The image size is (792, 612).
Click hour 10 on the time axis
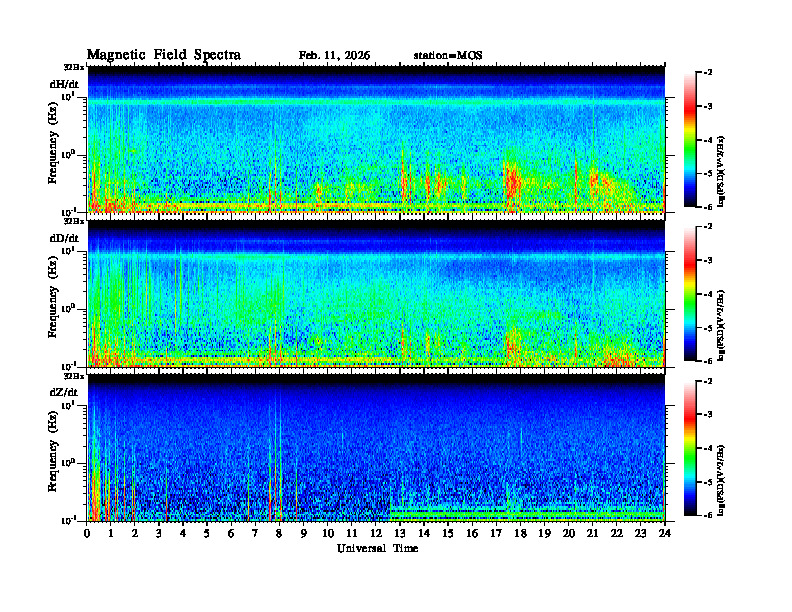(328, 533)
